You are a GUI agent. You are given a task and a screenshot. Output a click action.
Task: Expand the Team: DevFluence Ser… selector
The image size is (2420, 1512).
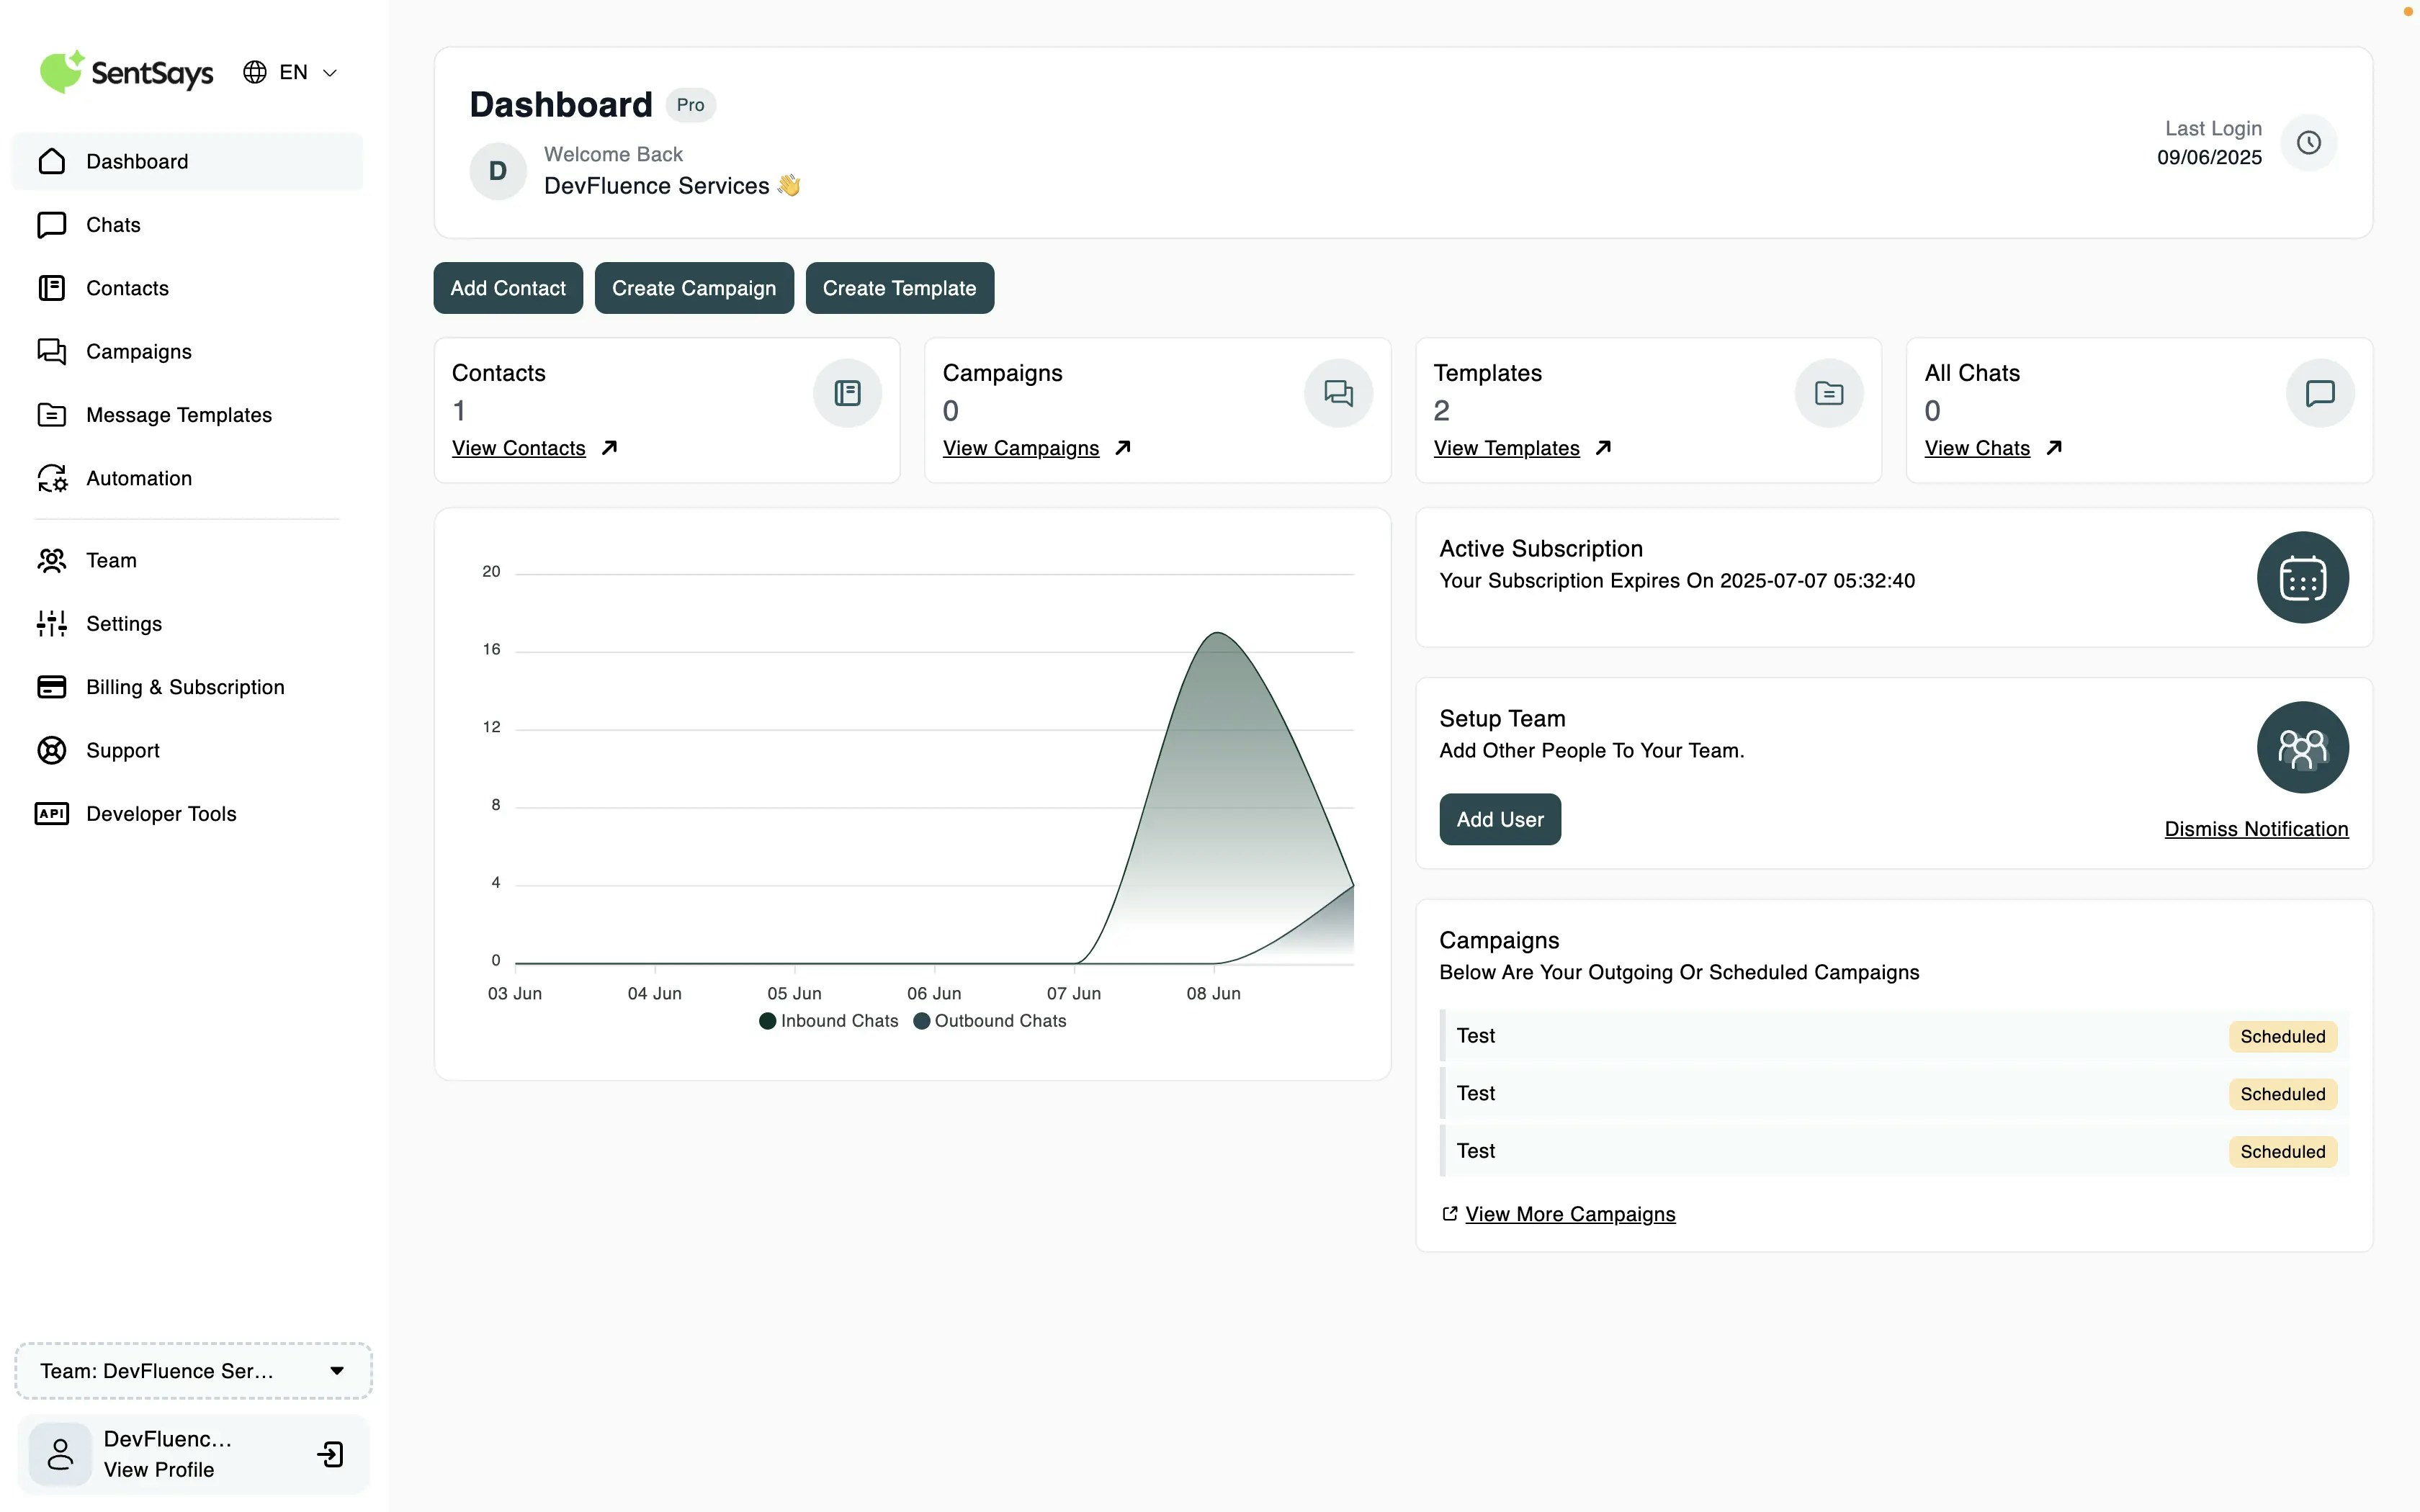pyautogui.click(x=193, y=1371)
